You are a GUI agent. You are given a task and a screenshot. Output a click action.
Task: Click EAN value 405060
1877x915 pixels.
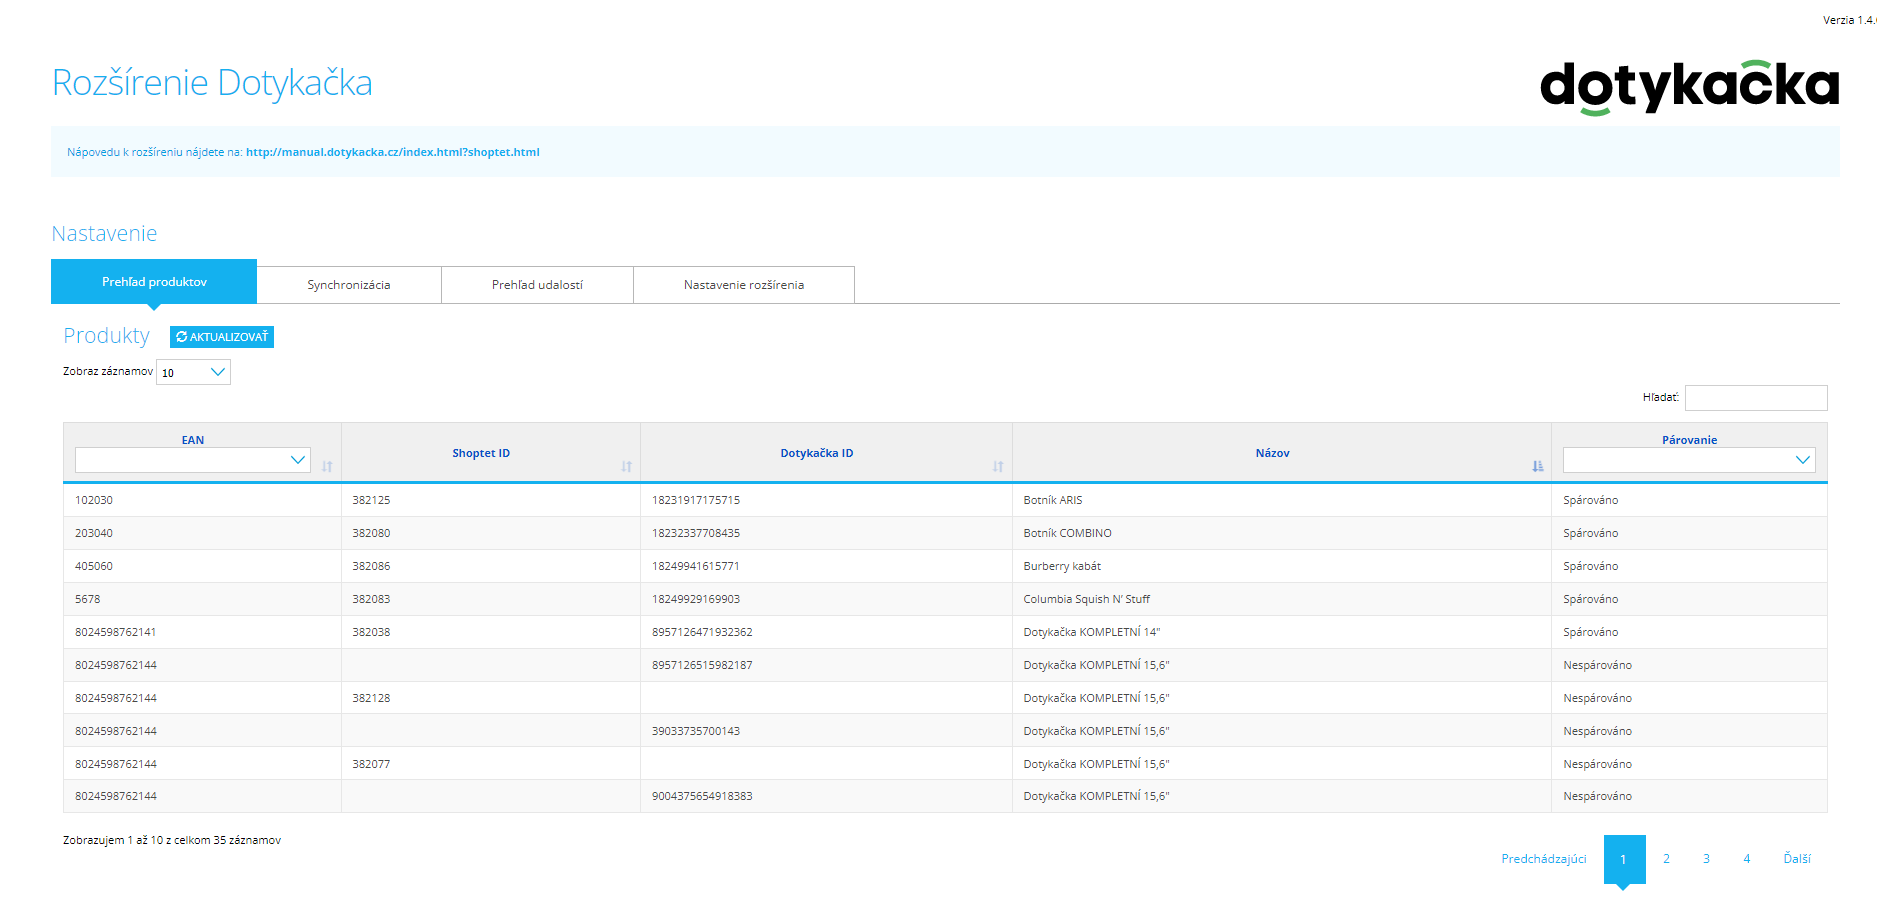click(94, 566)
